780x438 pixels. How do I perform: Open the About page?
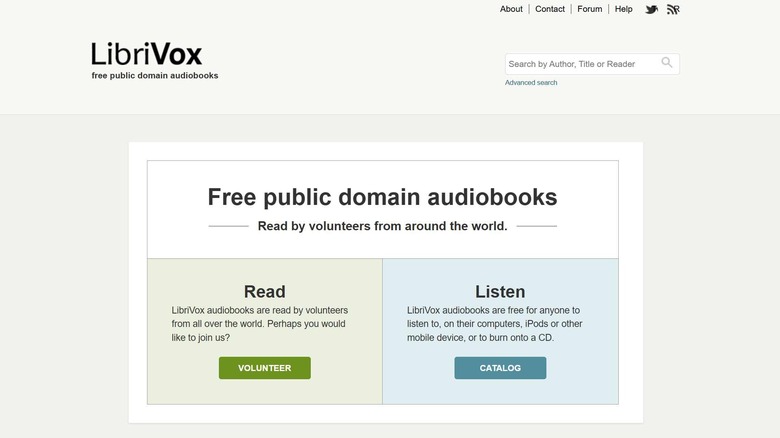511,9
